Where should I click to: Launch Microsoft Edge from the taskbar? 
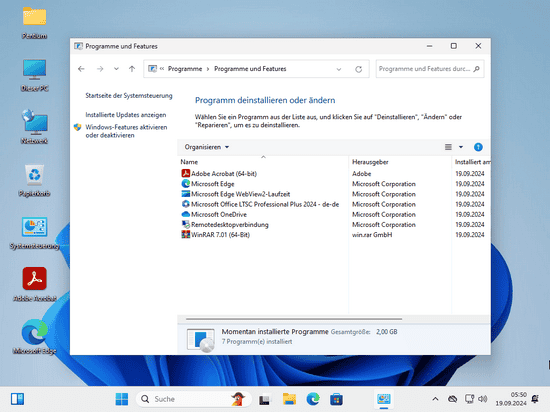pyautogui.click(x=313, y=399)
